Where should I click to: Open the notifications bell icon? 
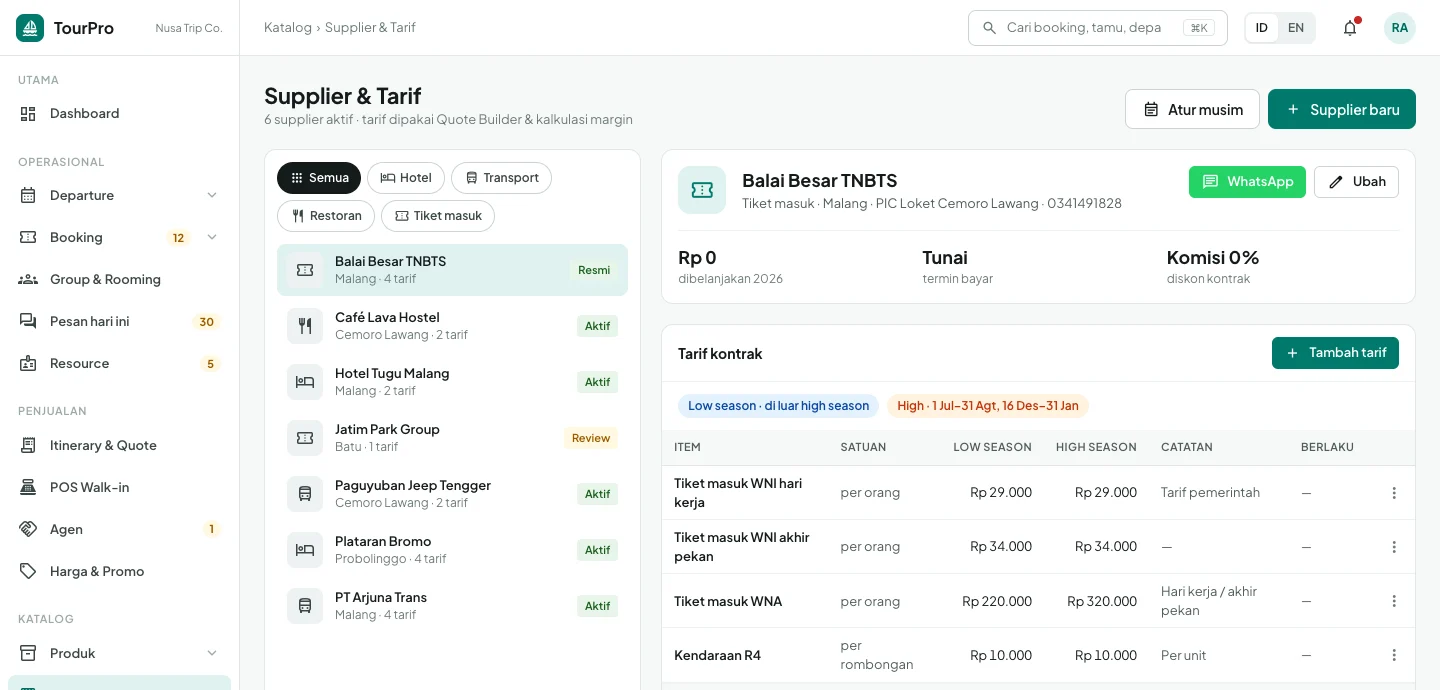click(1350, 28)
